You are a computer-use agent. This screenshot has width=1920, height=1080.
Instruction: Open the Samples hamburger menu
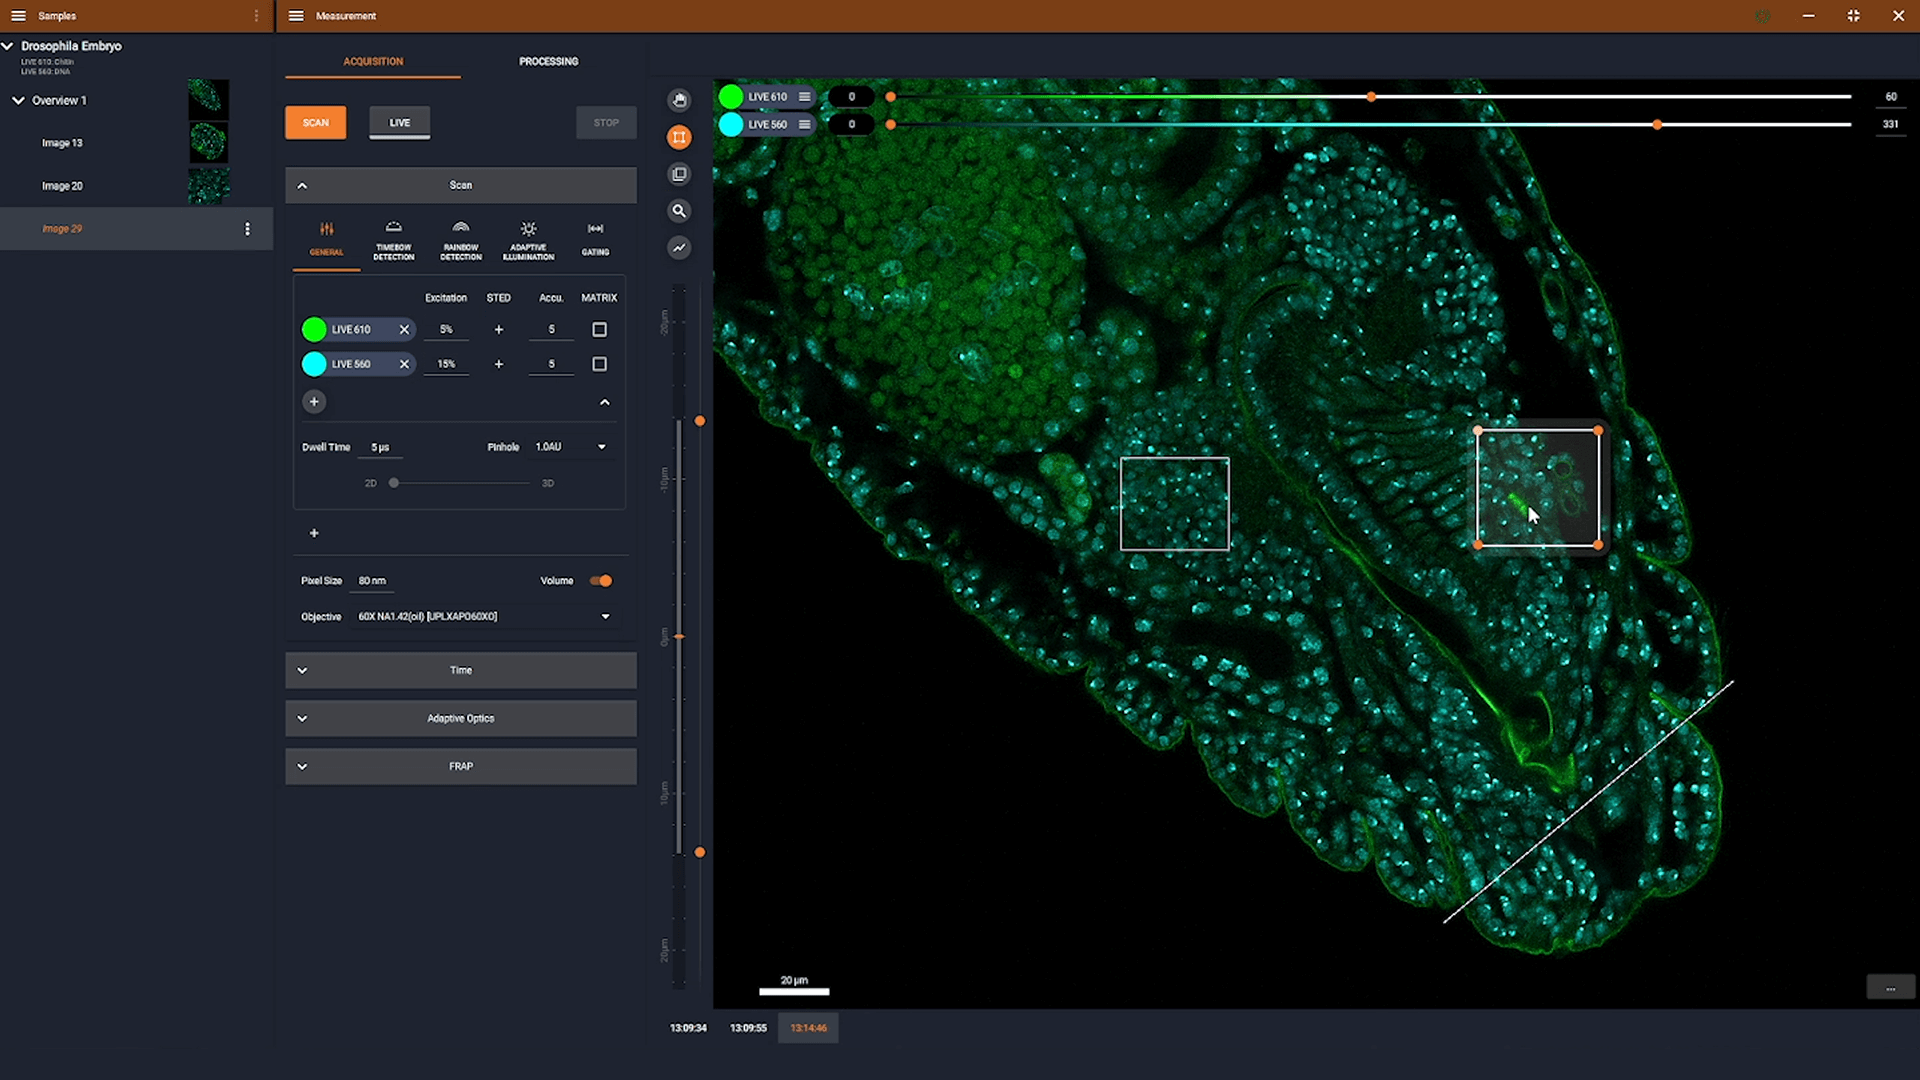tap(18, 16)
